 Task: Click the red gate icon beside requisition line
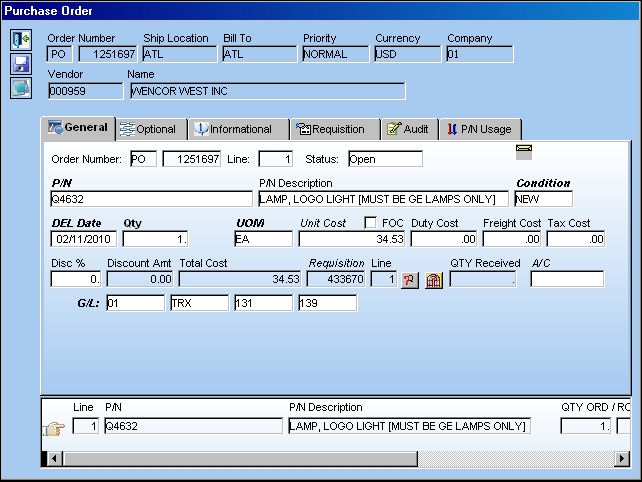pos(434,280)
